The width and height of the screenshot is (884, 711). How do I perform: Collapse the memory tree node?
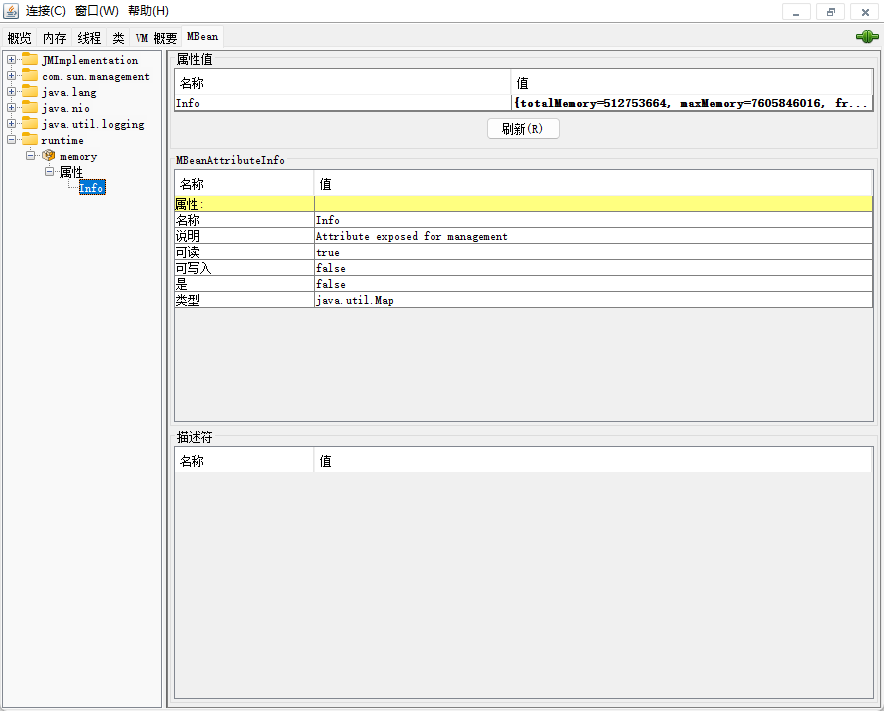[30, 155]
